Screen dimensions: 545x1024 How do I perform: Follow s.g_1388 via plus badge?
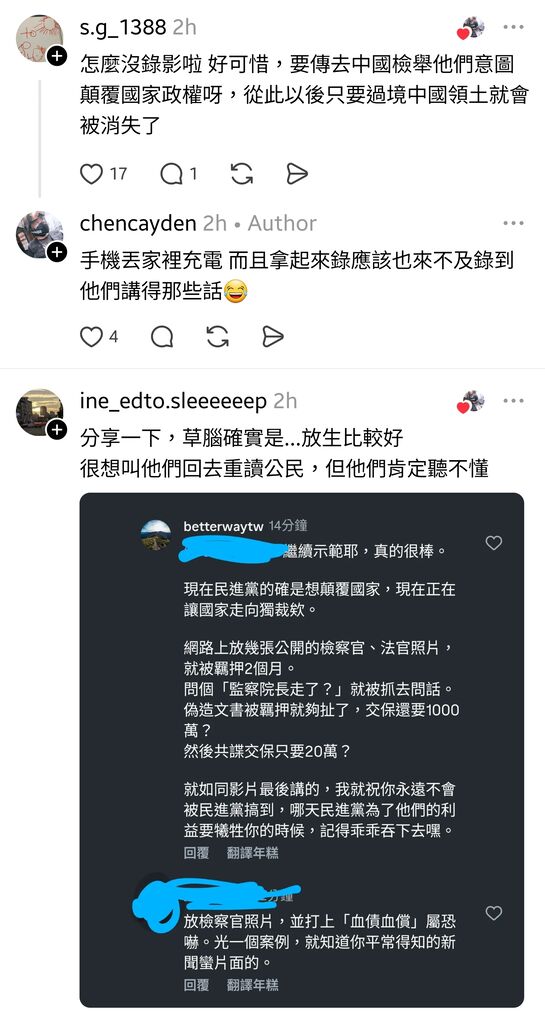pos(57,56)
